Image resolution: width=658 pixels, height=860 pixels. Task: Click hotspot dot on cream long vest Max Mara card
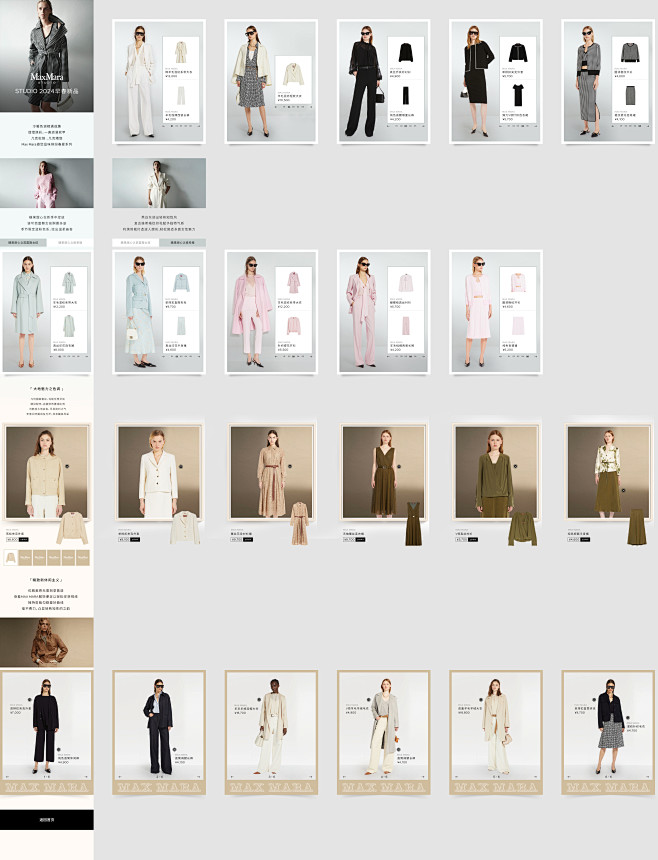click(257, 700)
